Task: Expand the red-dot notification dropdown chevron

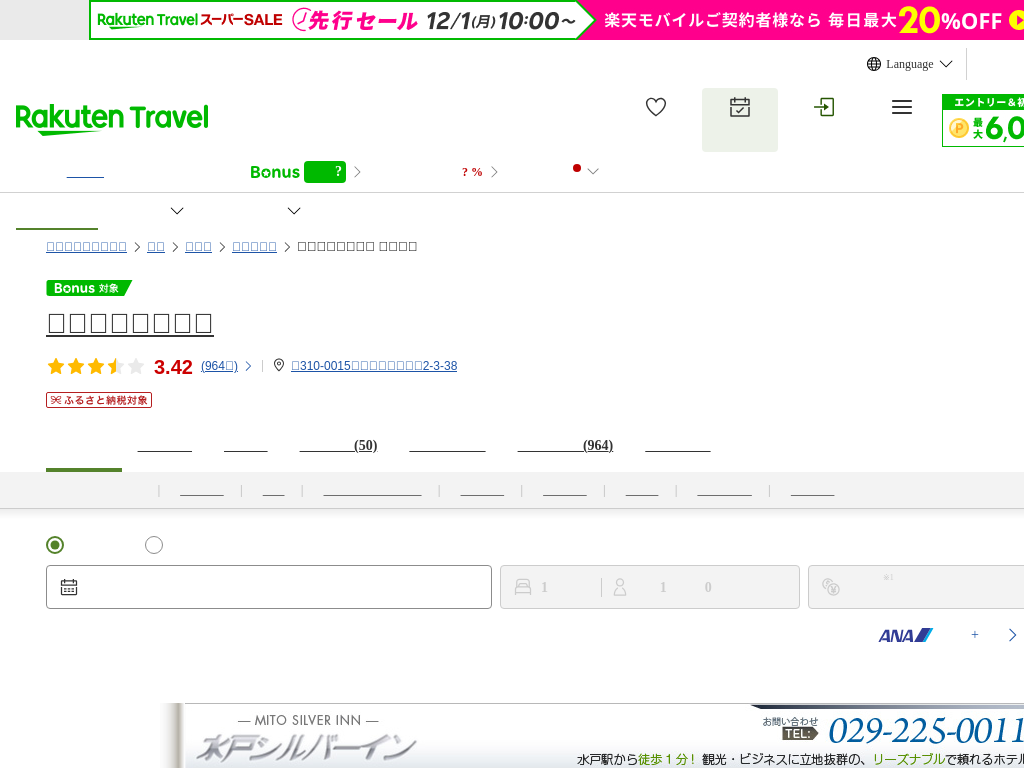Action: pyautogui.click(x=593, y=171)
